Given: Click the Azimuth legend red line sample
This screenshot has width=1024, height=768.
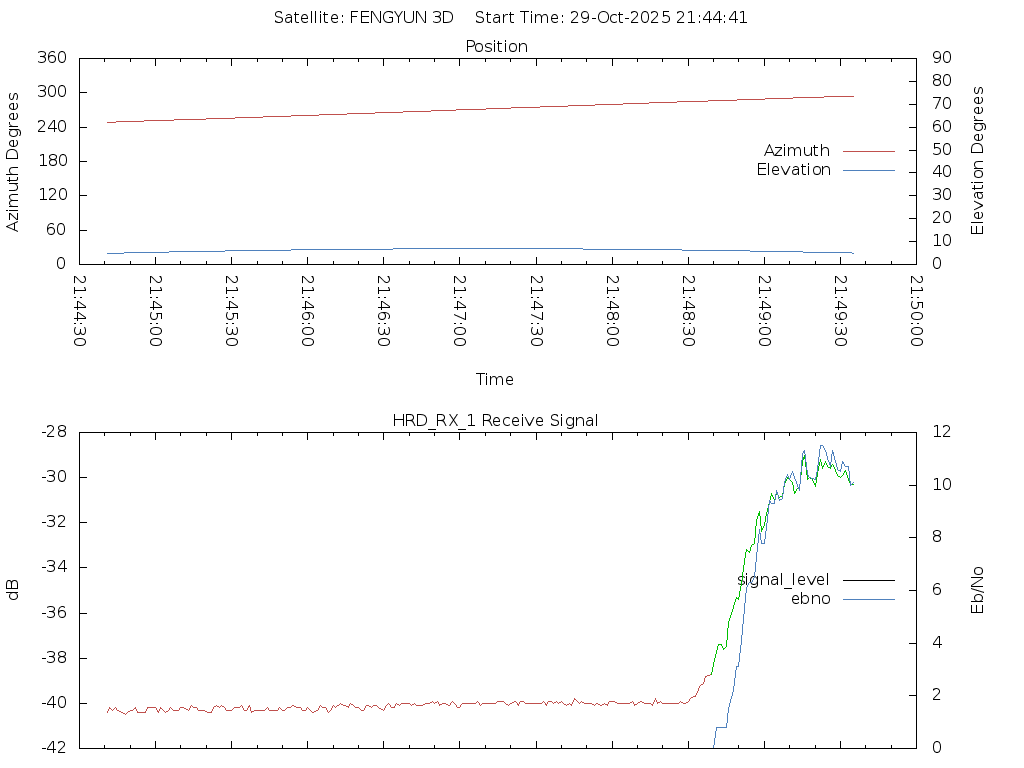Looking at the screenshot, I should coord(868,151).
